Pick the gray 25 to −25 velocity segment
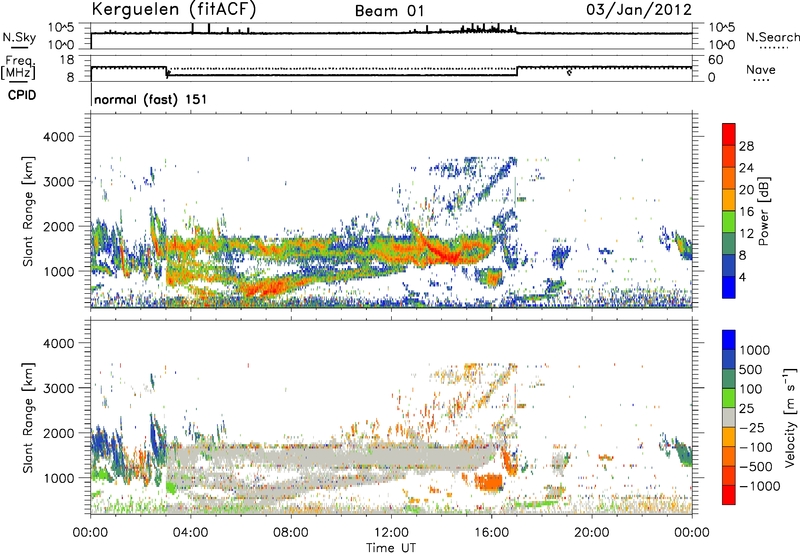800x554 pixels. point(729,417)
